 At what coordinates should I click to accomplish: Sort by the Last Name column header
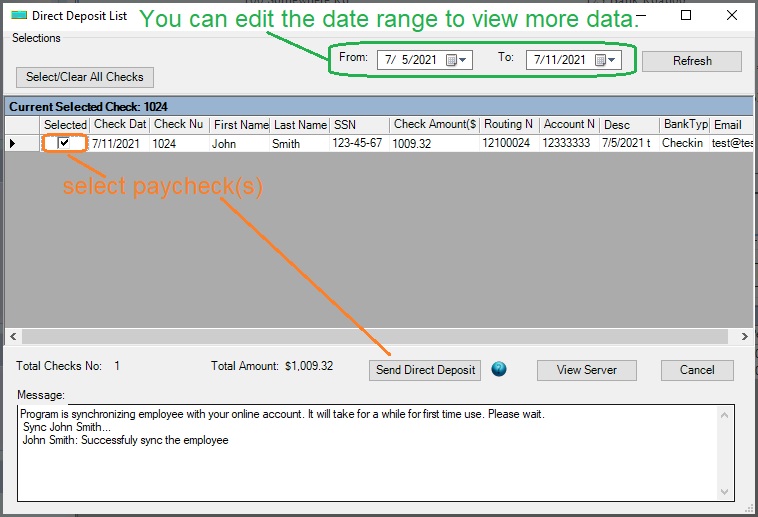pos(300,125)
